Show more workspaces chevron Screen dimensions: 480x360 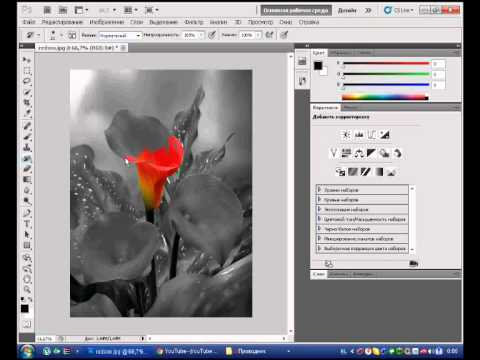click(368, 10)
